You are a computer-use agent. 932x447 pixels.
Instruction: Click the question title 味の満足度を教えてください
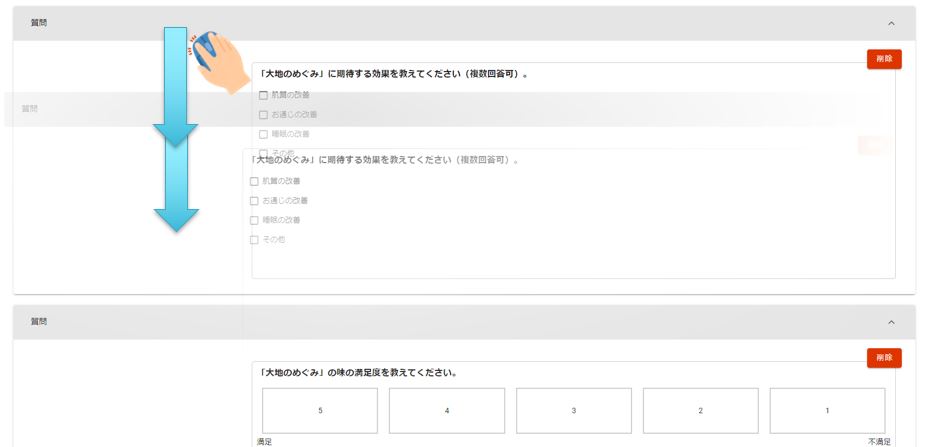pyautogui.click(x=358, y=373)
